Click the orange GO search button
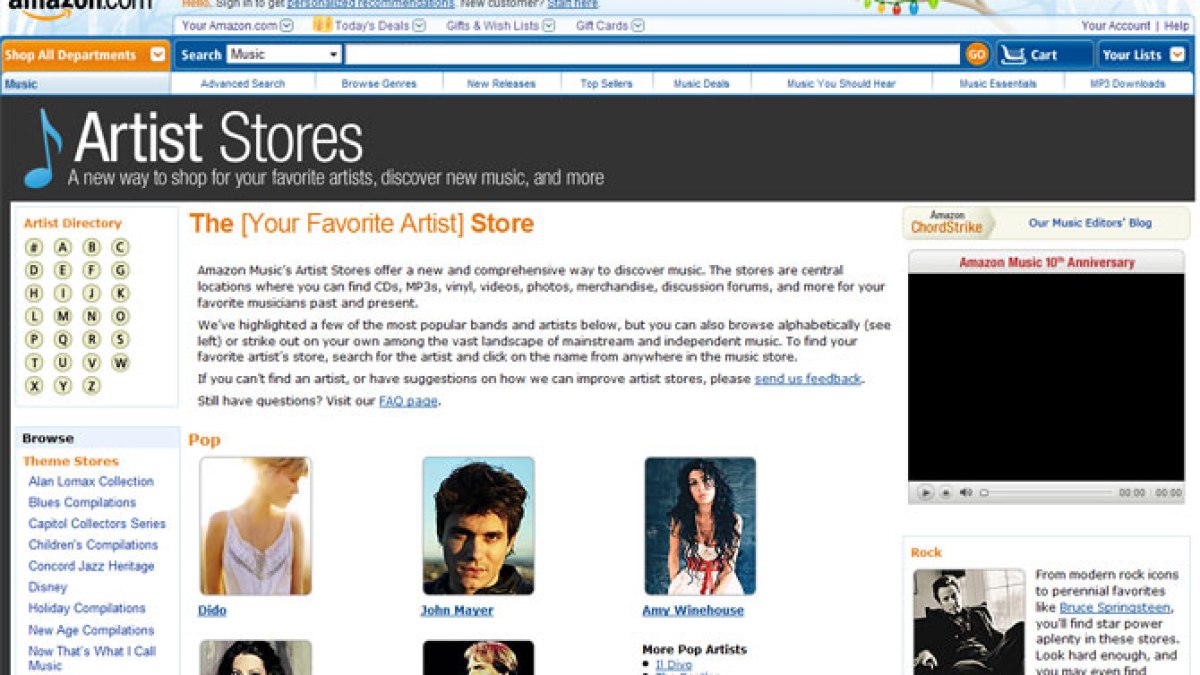 click(x=977, y=54)
